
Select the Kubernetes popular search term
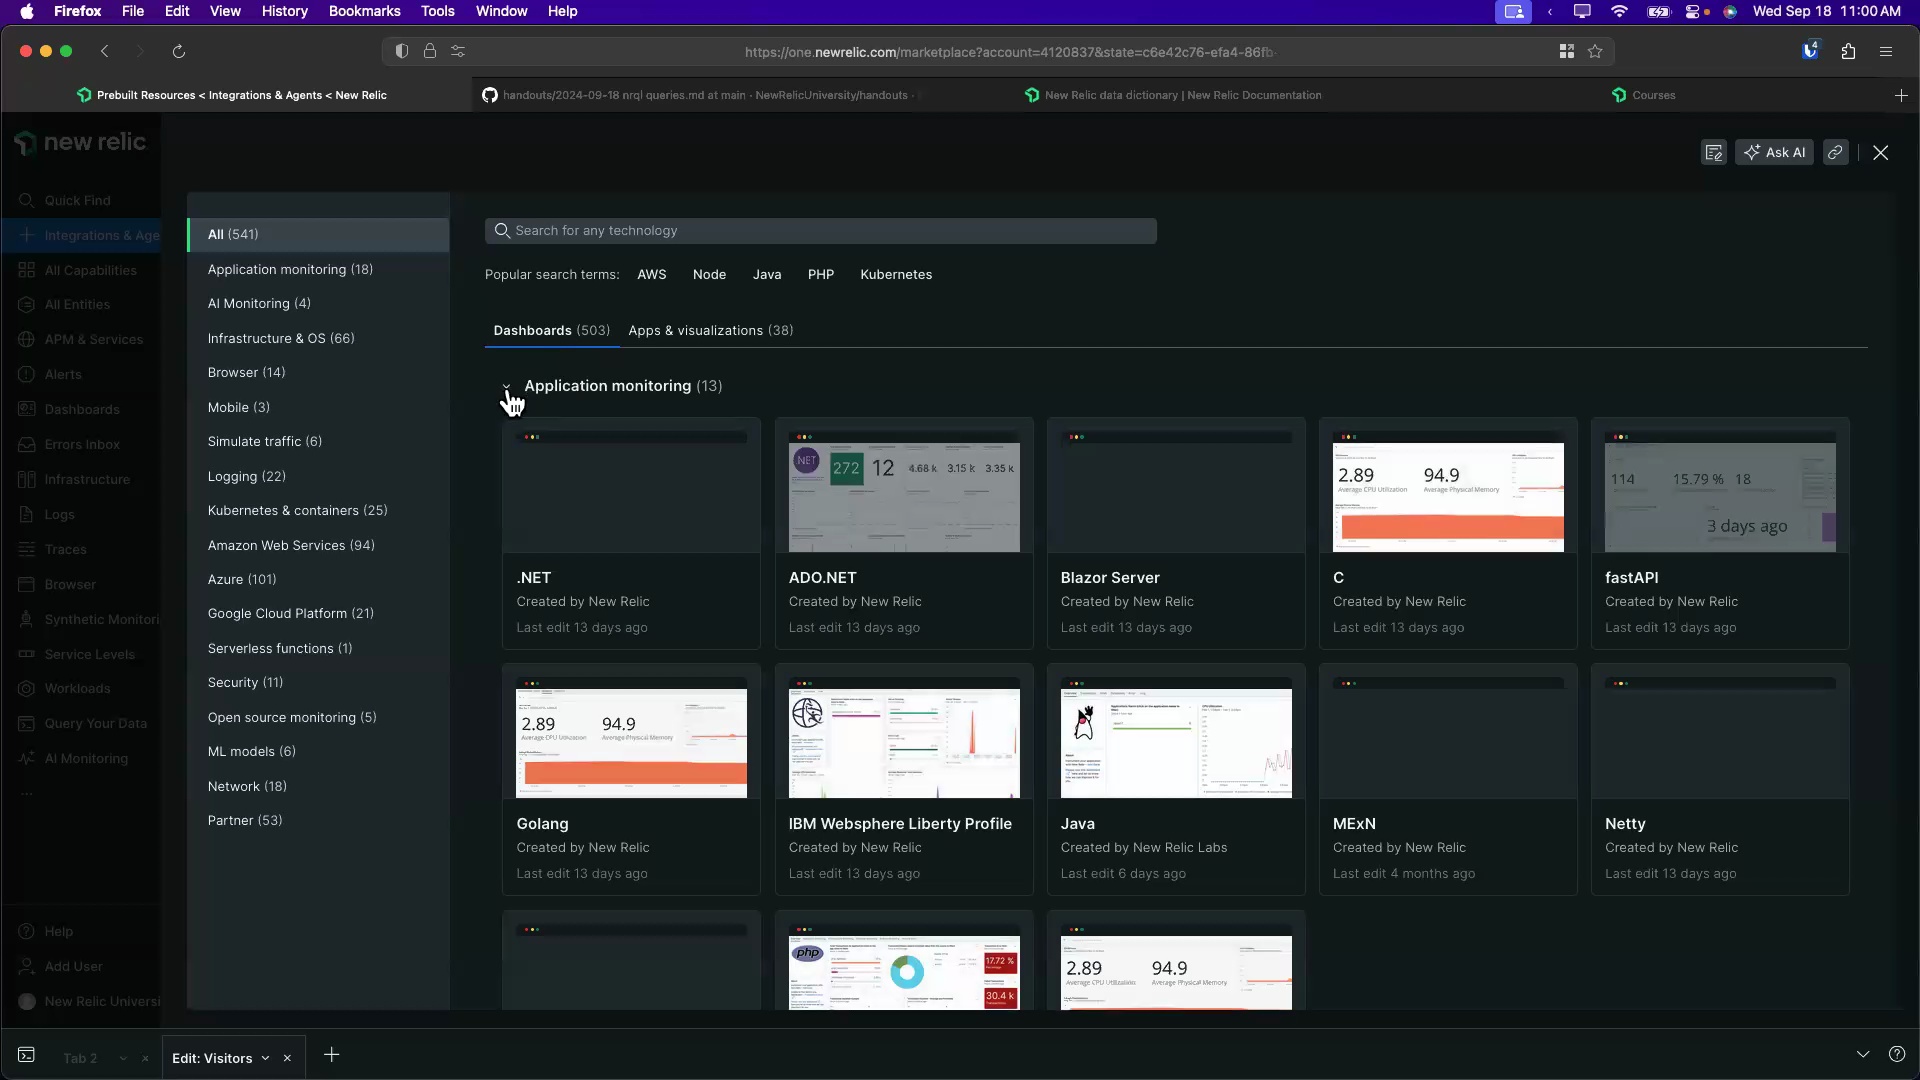tap(896, 275)
